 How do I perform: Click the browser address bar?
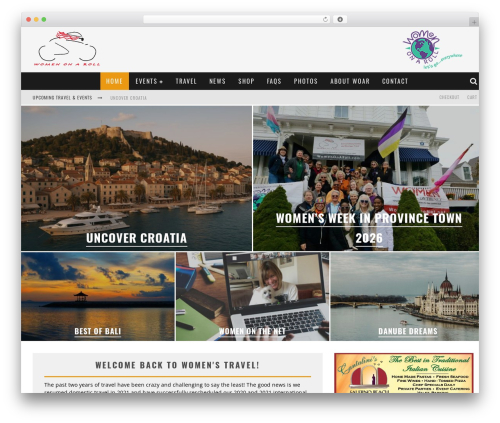pyautogui.click(x=232, y=19)
